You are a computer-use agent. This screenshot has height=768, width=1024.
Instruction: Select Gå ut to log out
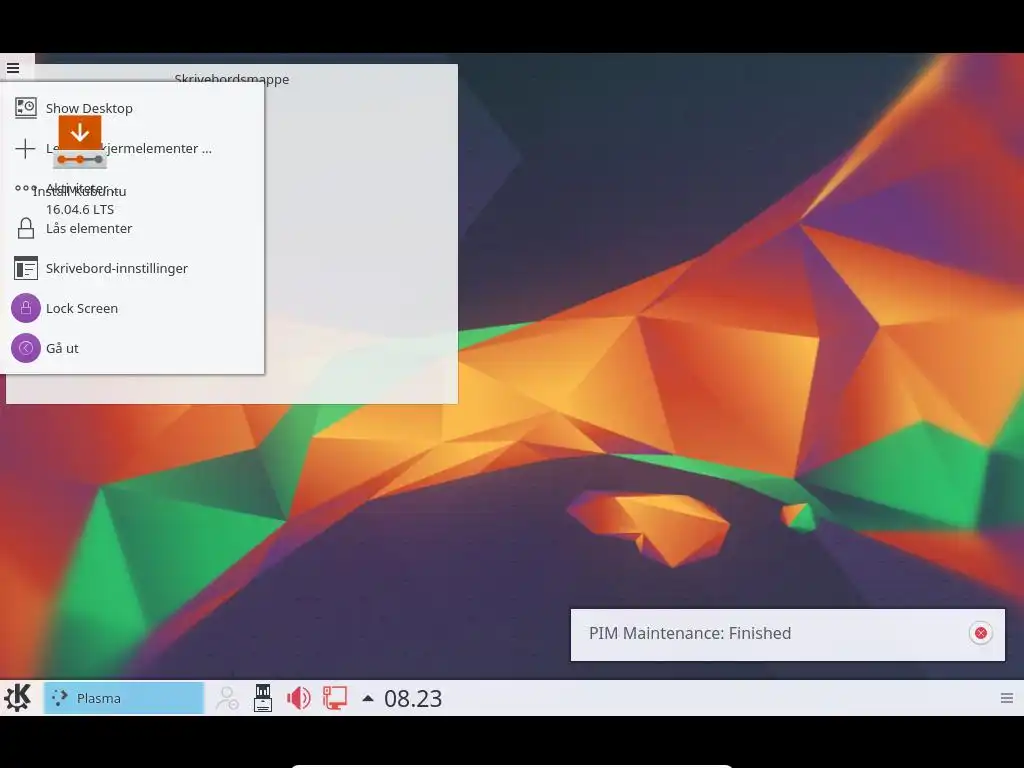click(x=132, y=348)
